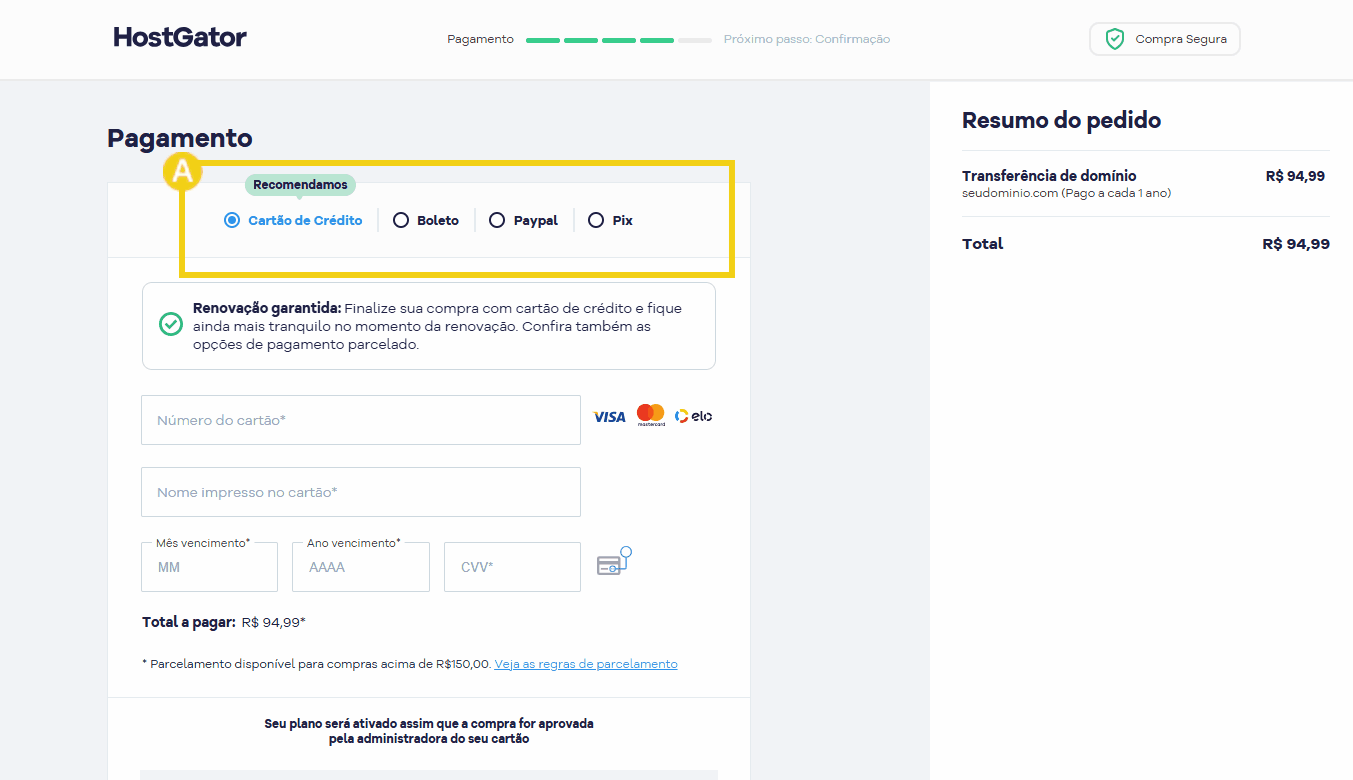Click the Compra Segura shield icon
Image resolution: width=1353 pixels, height=780 pixels.
tap(1114, 39)
